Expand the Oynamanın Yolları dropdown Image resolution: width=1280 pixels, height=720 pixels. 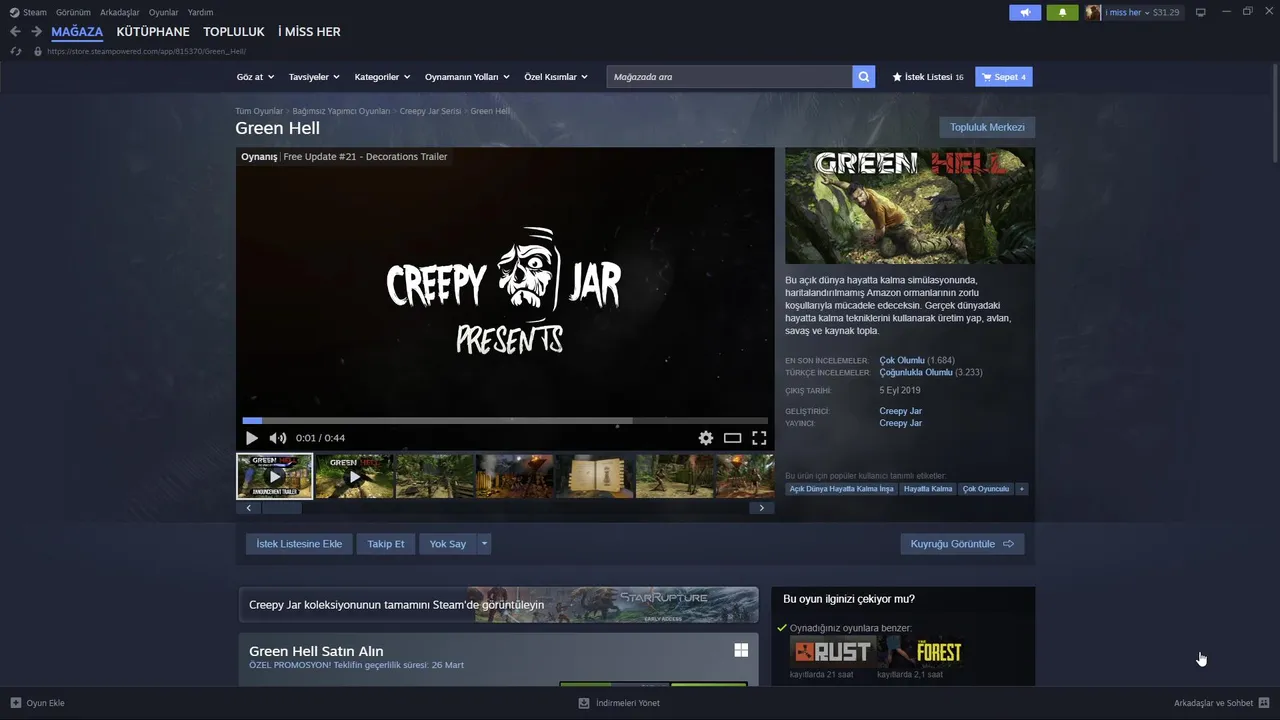click(x=467, y=77)
